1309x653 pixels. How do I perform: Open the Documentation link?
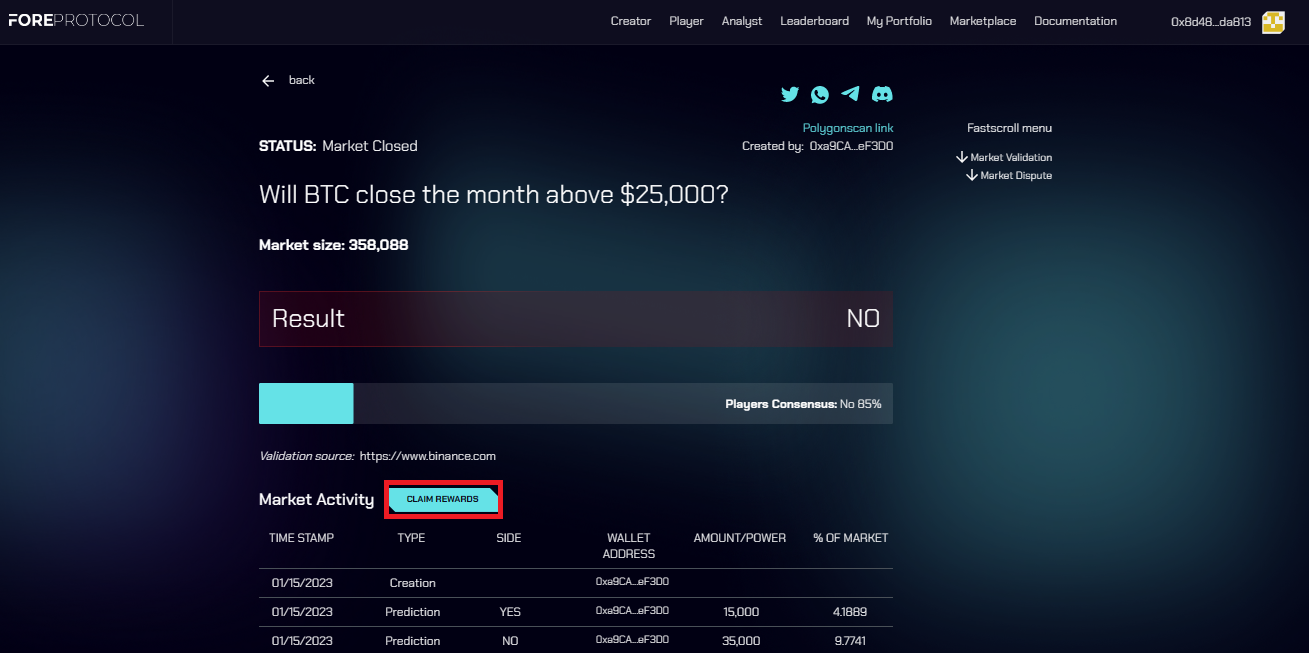tap(1075, 21)
